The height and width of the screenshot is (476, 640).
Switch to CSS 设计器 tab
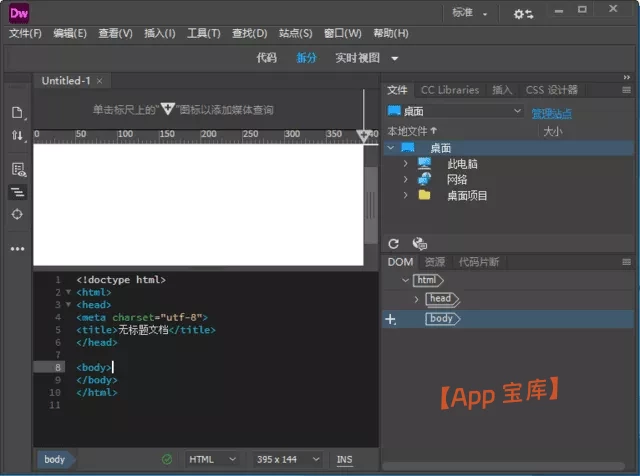pos(551,90)
